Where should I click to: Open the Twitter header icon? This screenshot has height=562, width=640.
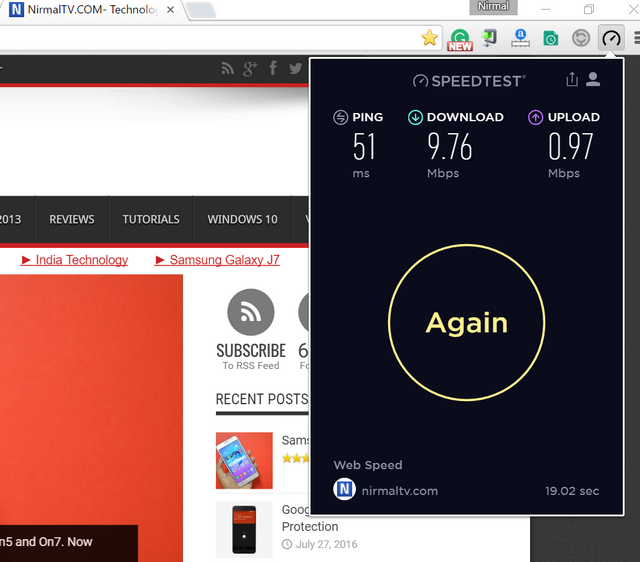296,68
